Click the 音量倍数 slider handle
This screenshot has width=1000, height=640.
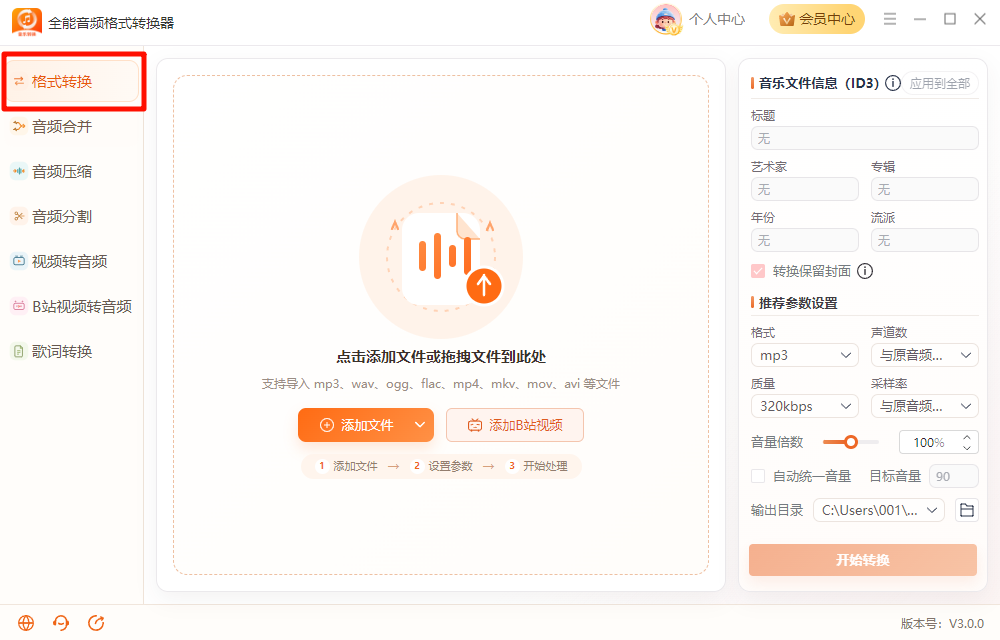(851, 442)
